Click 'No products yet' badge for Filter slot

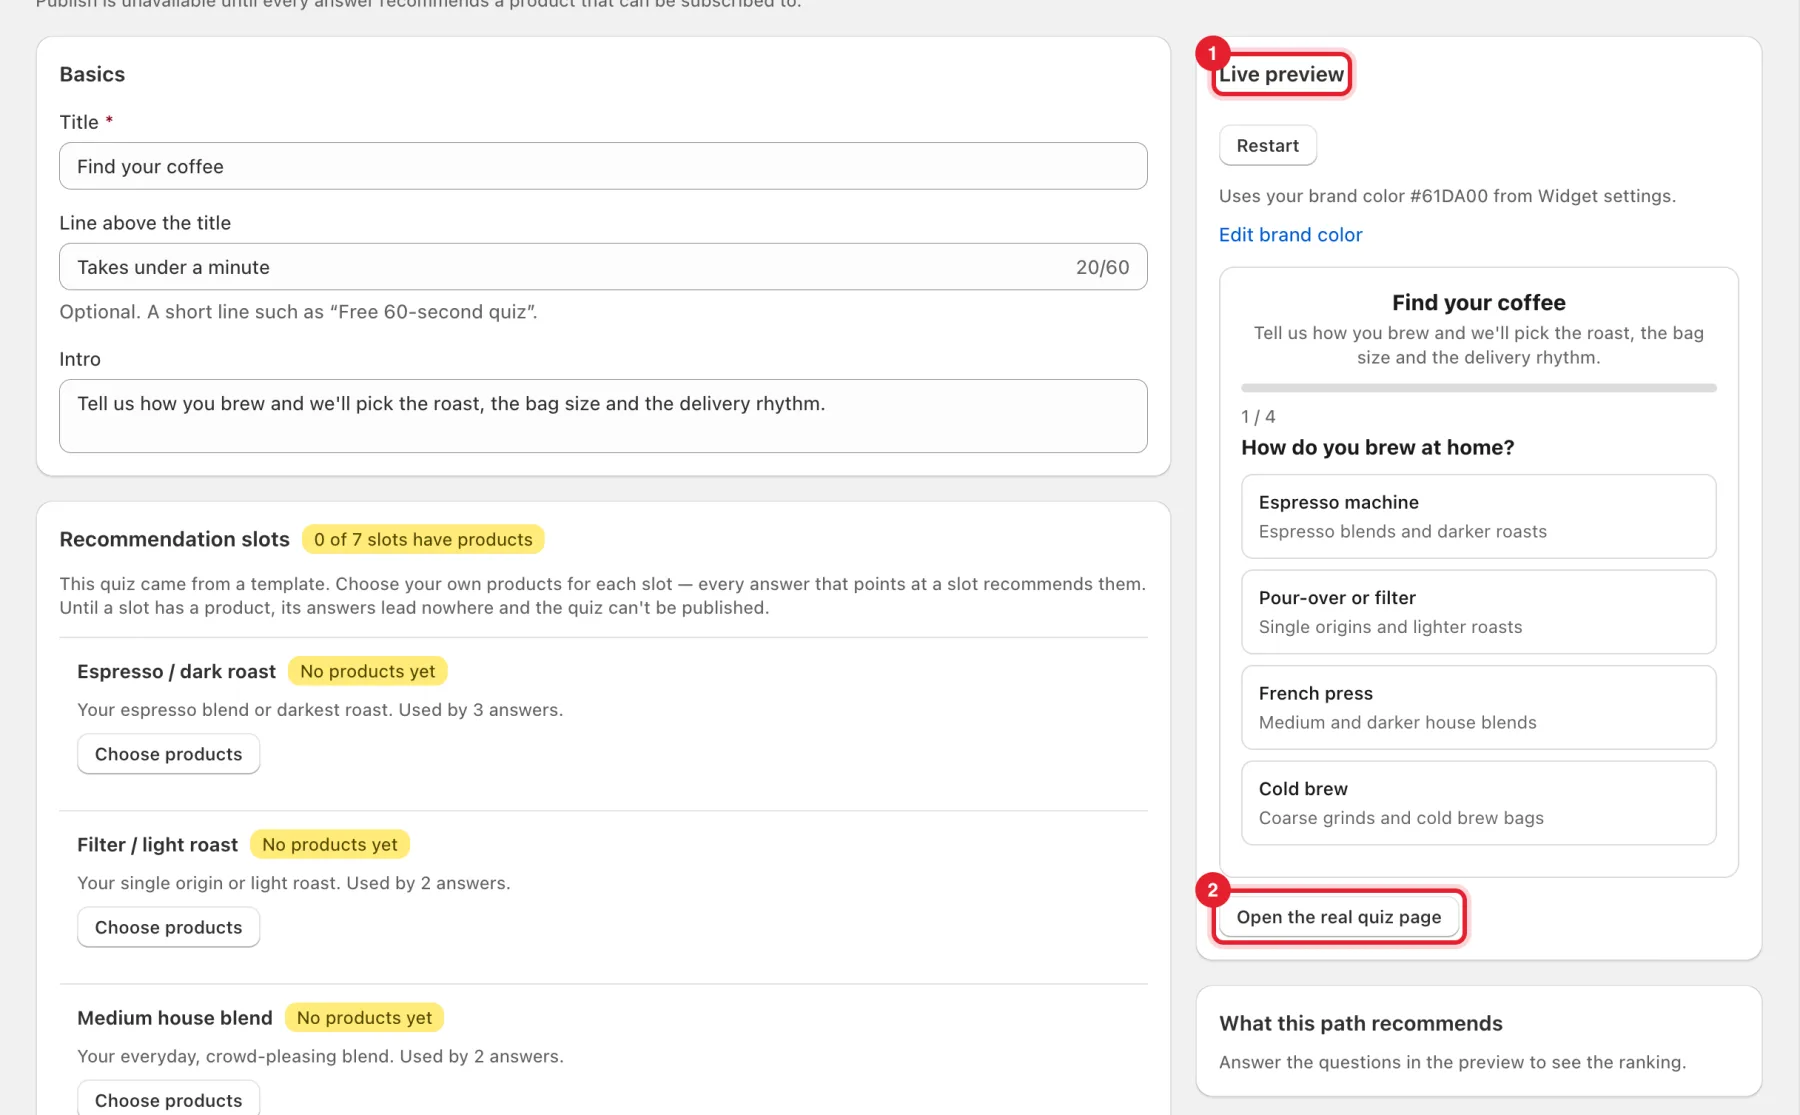(329, 844)
